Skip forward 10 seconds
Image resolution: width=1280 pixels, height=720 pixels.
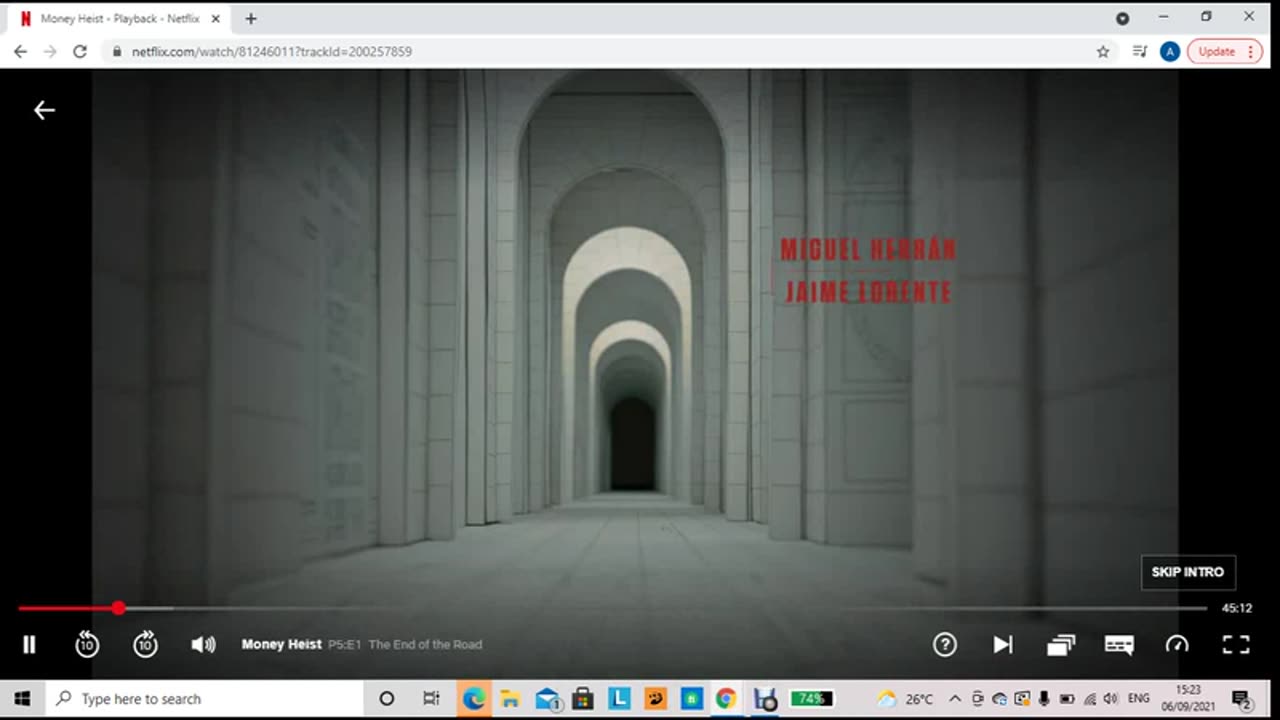[145, 645]
